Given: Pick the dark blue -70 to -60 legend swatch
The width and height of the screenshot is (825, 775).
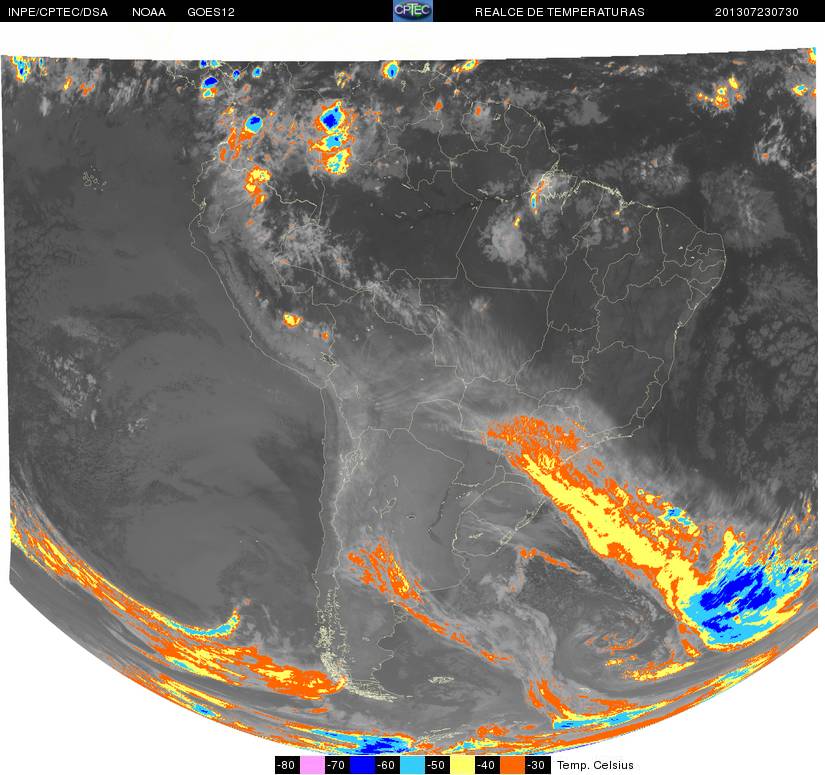Looking at the screenshot, I should point(363,765).
